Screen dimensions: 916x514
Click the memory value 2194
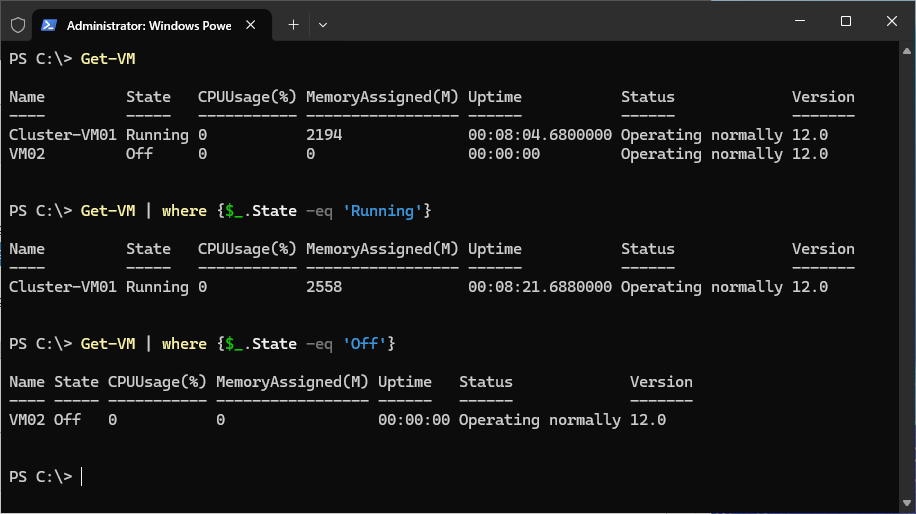pyautogui.click(x=324, y=135)
